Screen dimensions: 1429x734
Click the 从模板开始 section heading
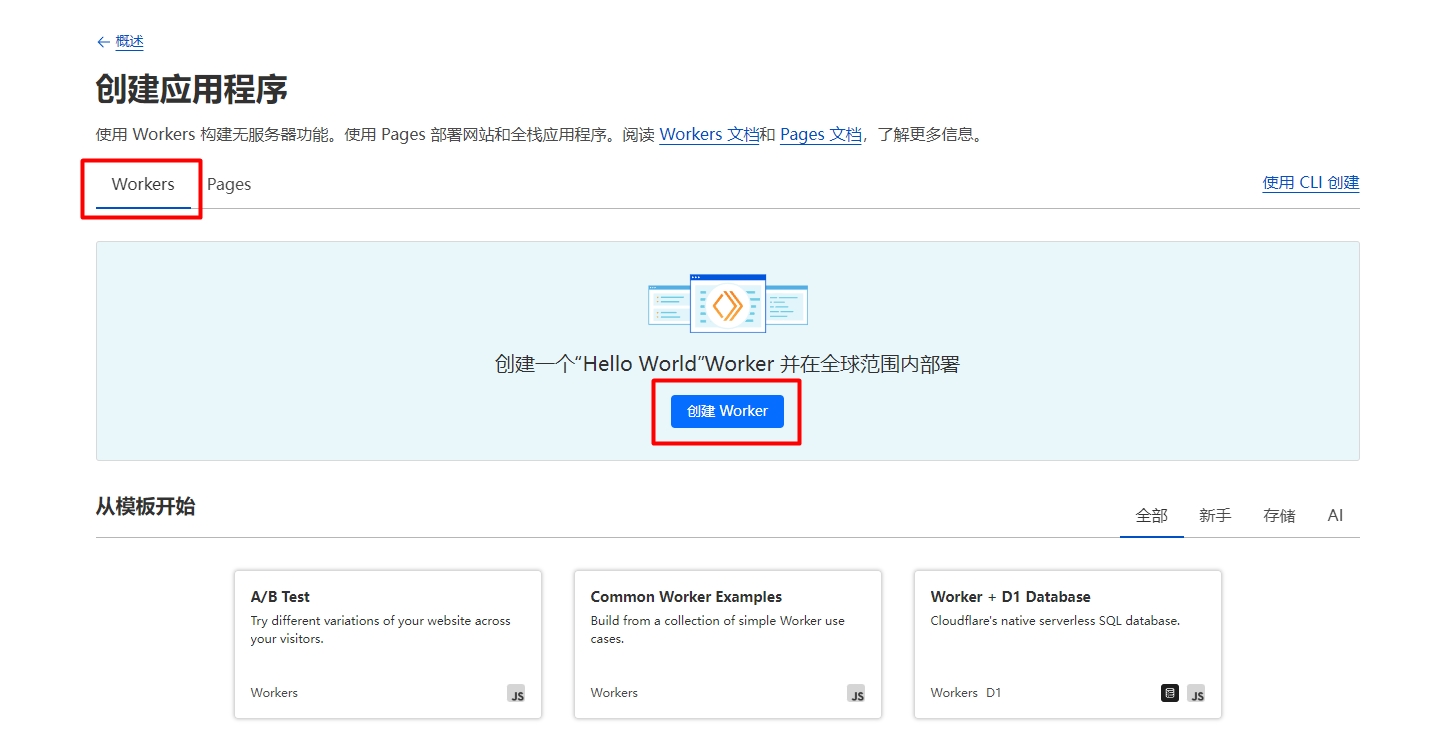[145, 507]
